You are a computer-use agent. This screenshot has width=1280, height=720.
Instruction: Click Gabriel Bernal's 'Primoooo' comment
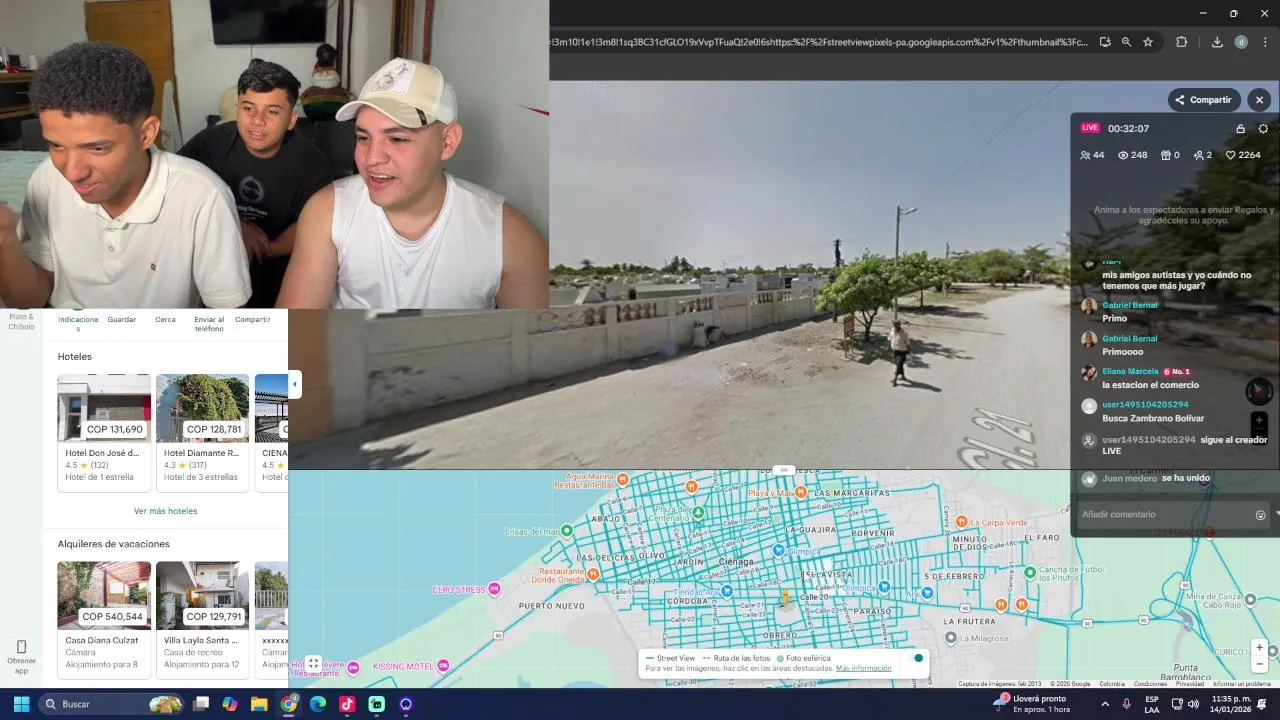tap(1121, 351)
